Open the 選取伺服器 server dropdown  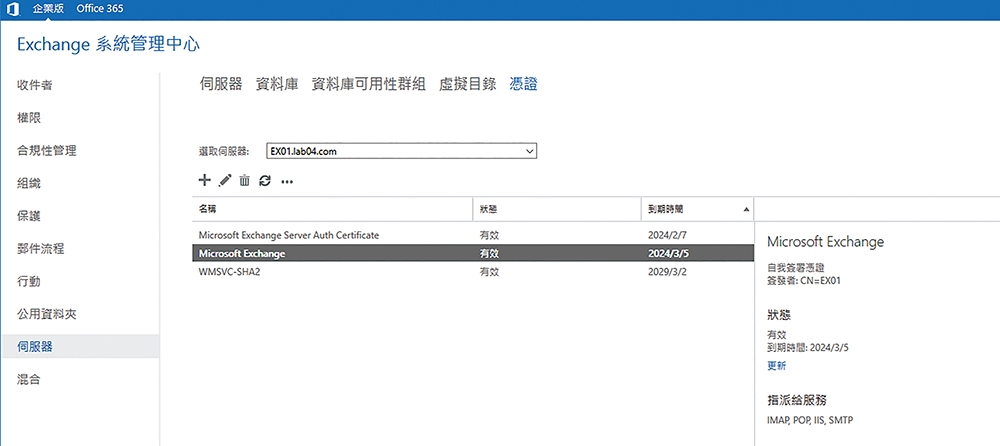[401, 151]
